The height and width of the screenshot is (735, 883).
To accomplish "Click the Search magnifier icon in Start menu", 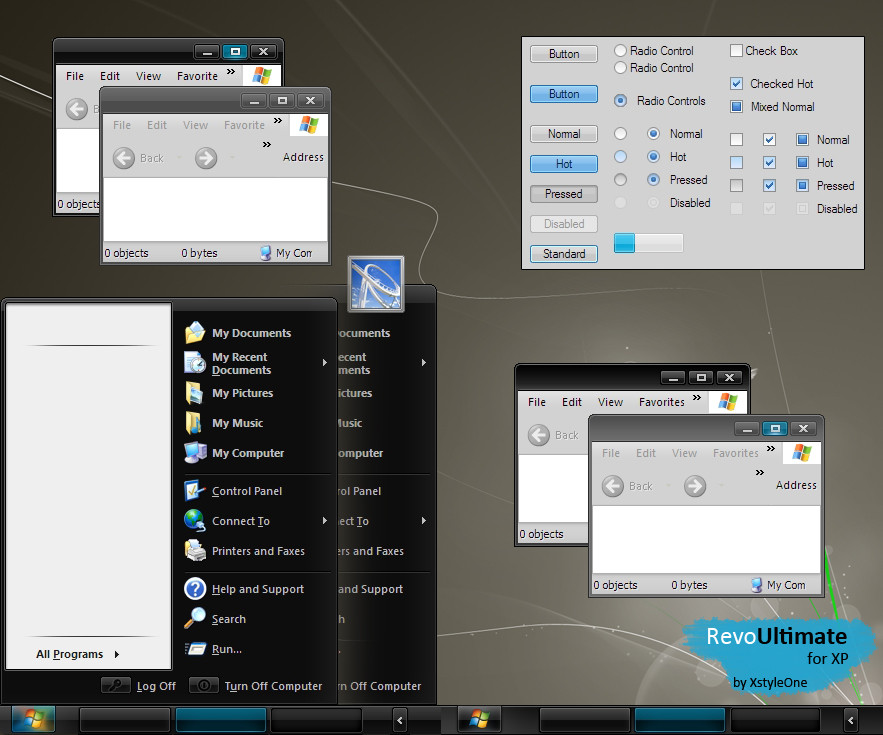I will tap(195, 619).
